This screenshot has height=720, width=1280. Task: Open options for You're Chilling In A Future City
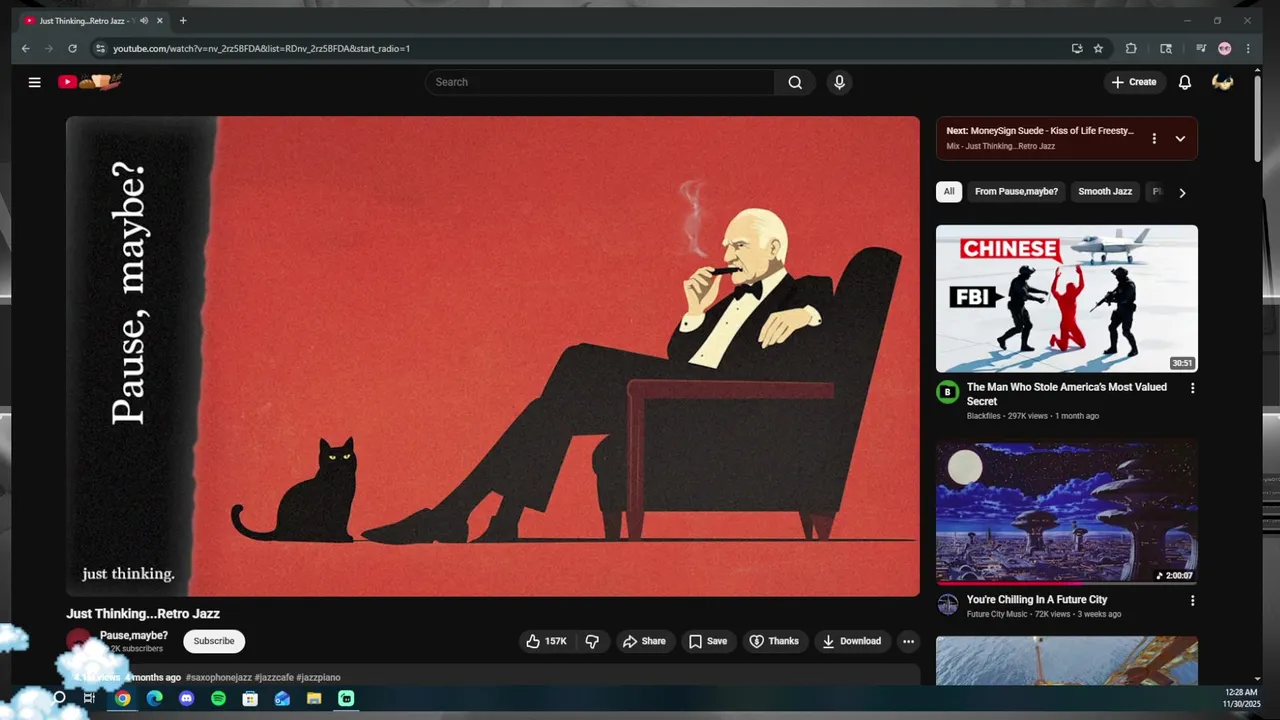pyautogui.click(x=1192, y=601)
